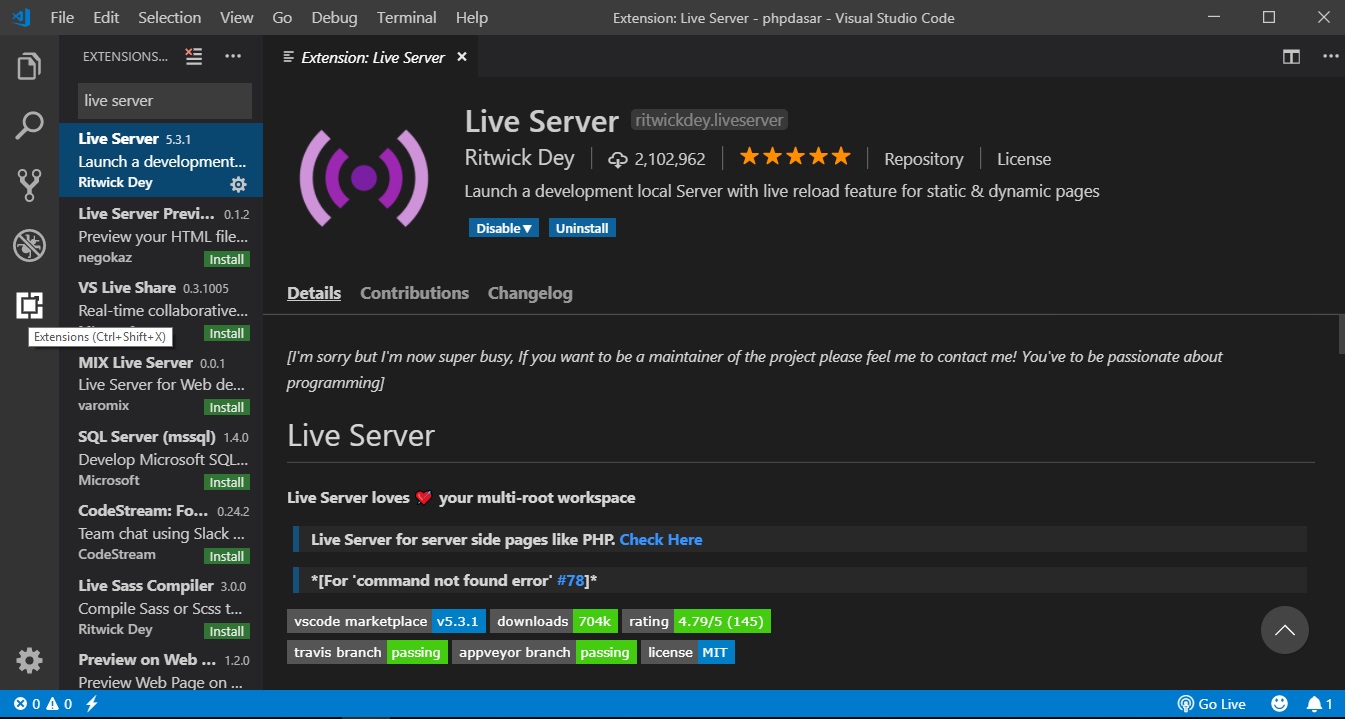Install the VS Live Share extension
Screen dimensions: 1346x720
click(x=227, y=333)
